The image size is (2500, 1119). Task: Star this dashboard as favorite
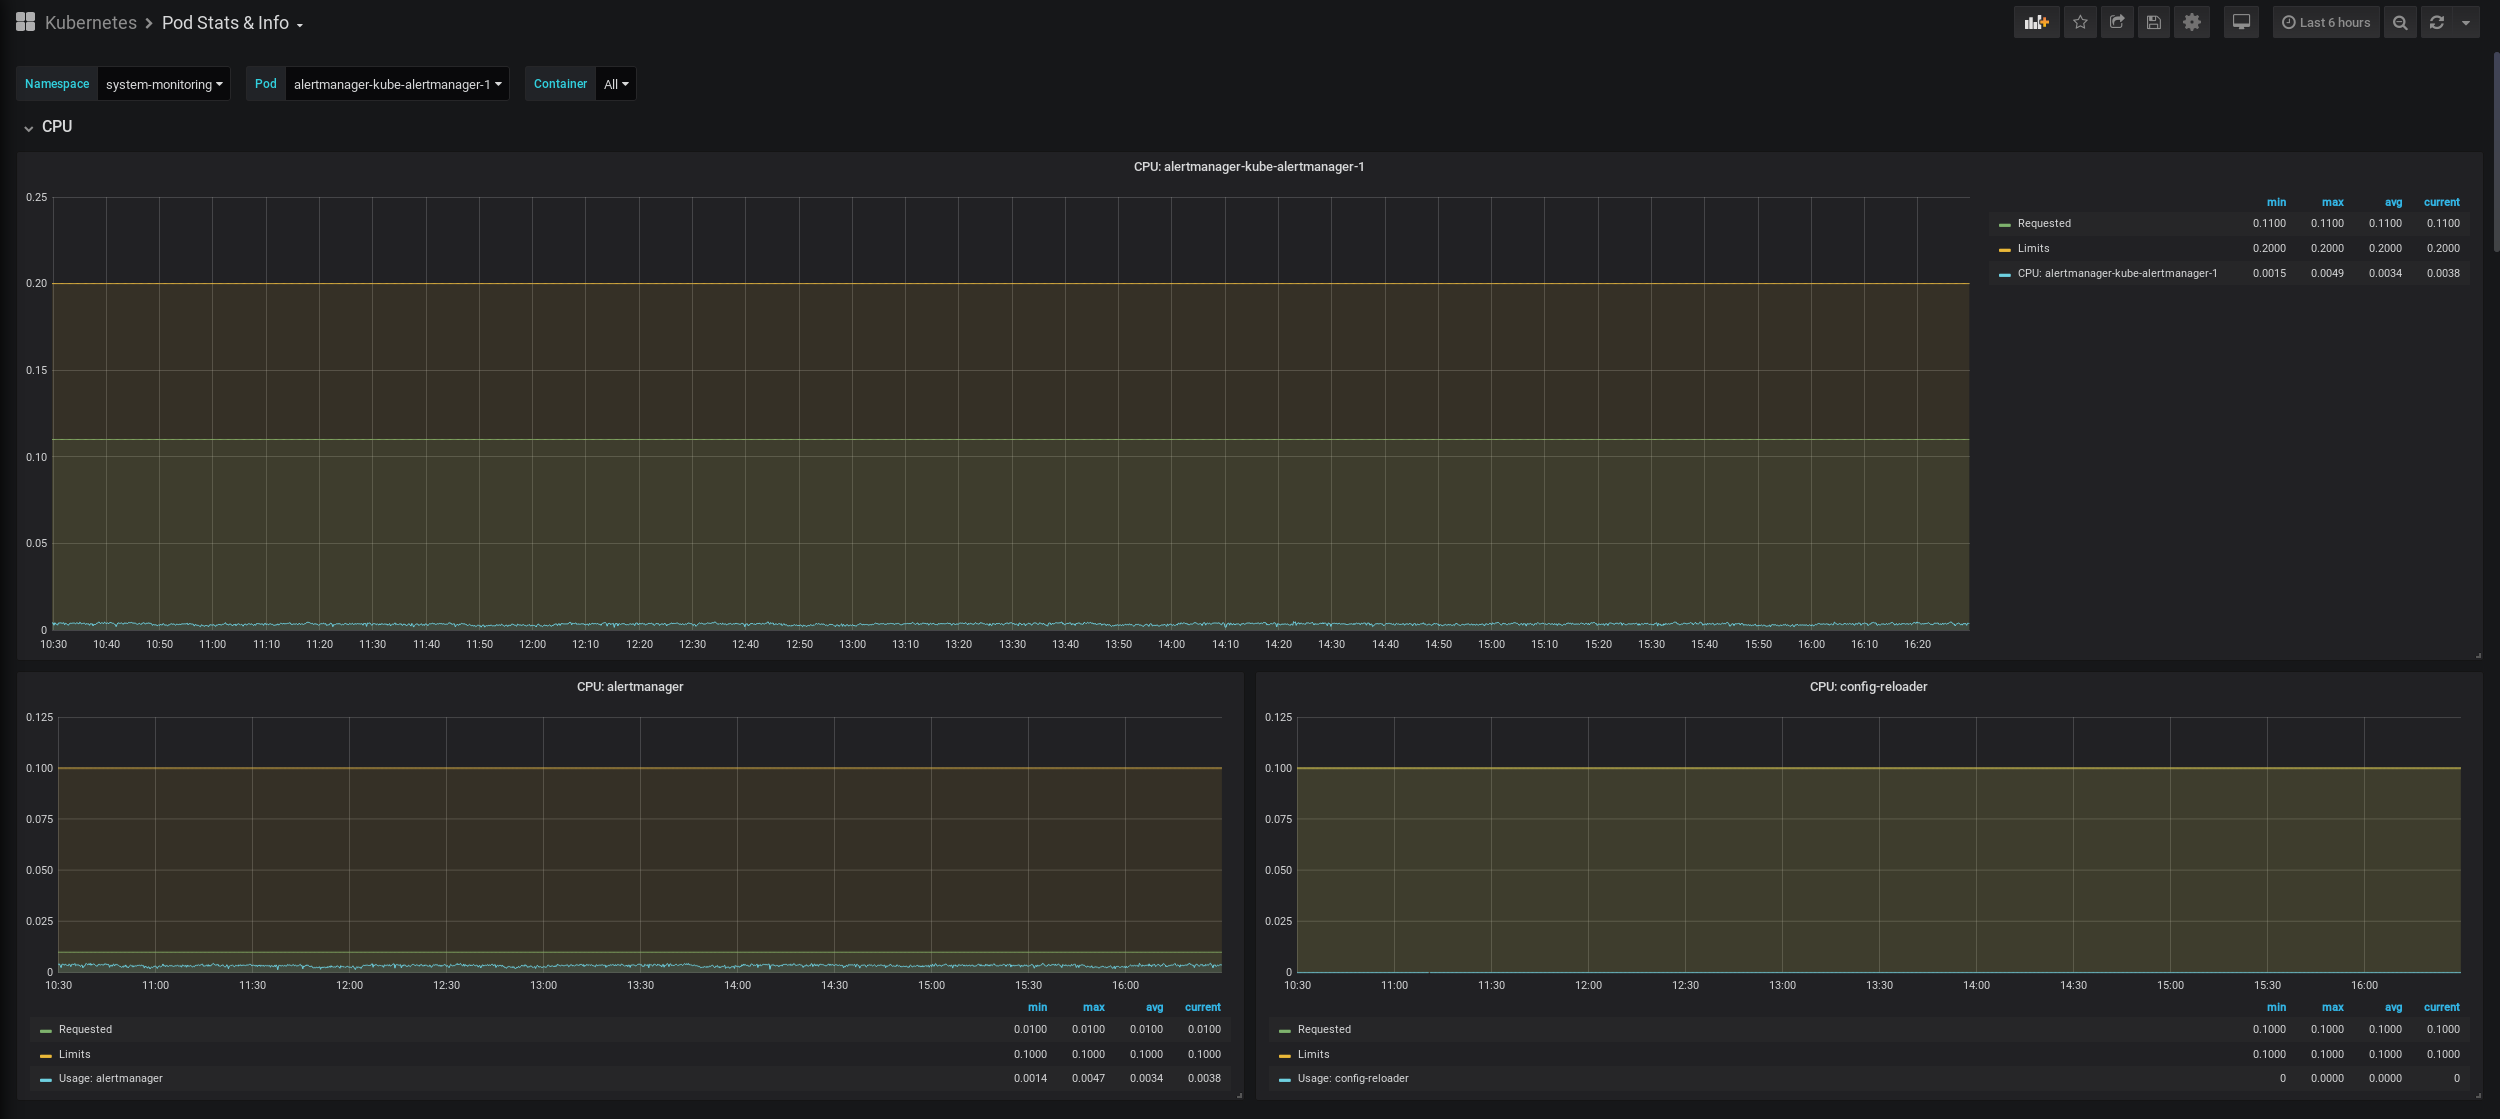pos(2080,22)
